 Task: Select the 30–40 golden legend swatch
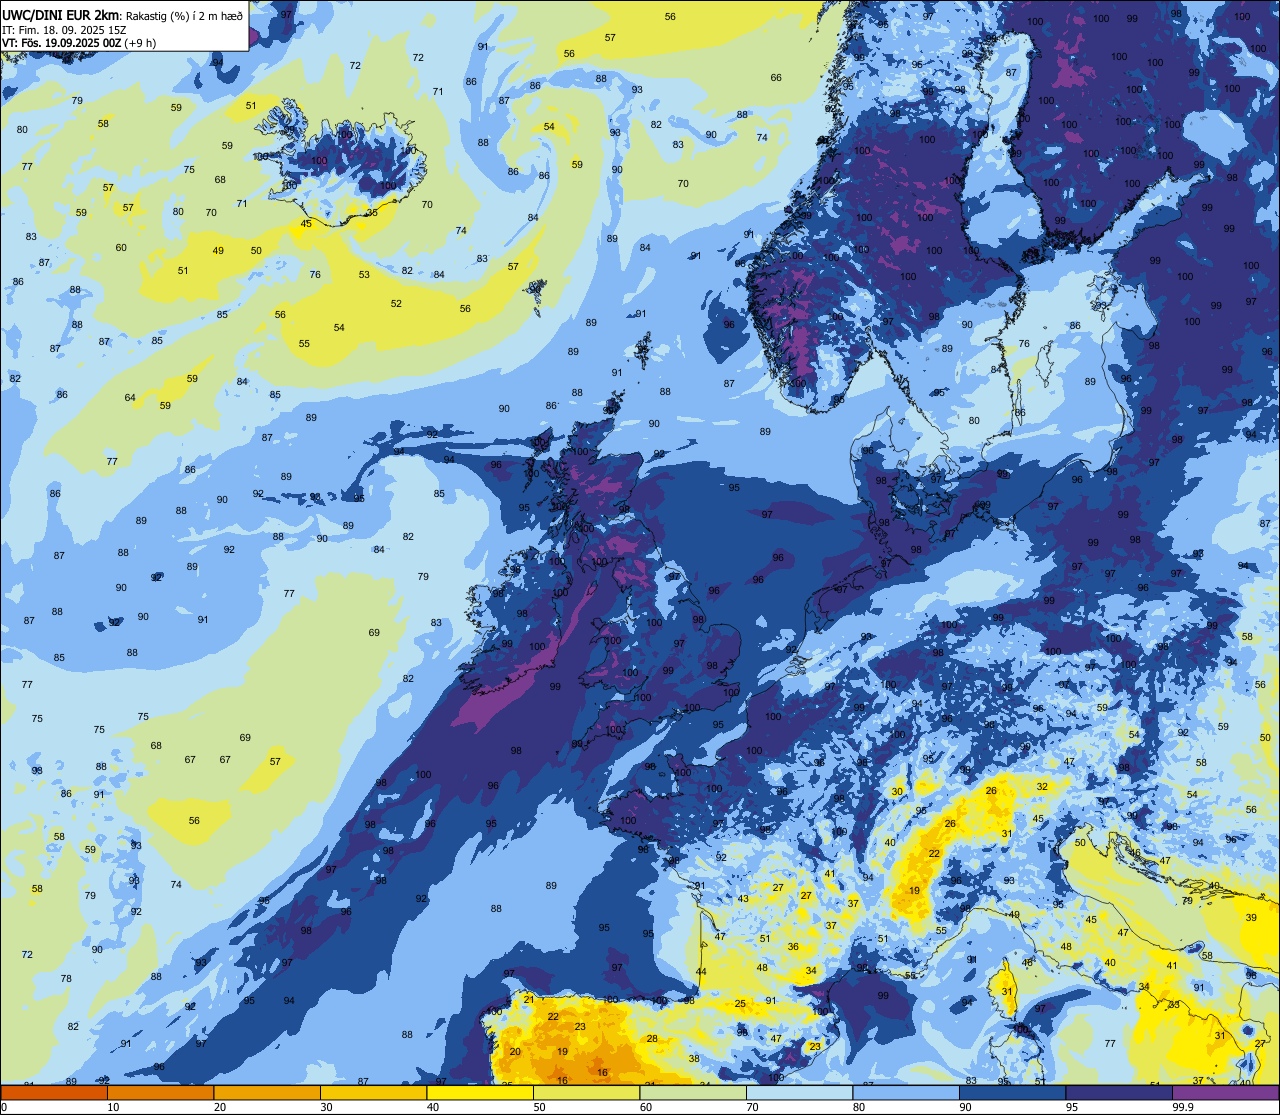(x=373, y=1092)
